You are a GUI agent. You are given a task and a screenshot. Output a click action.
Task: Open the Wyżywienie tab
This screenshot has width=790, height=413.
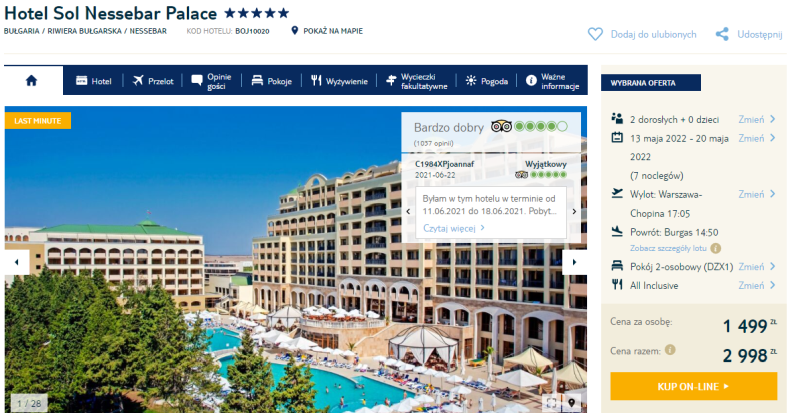[x=339, y=81]
